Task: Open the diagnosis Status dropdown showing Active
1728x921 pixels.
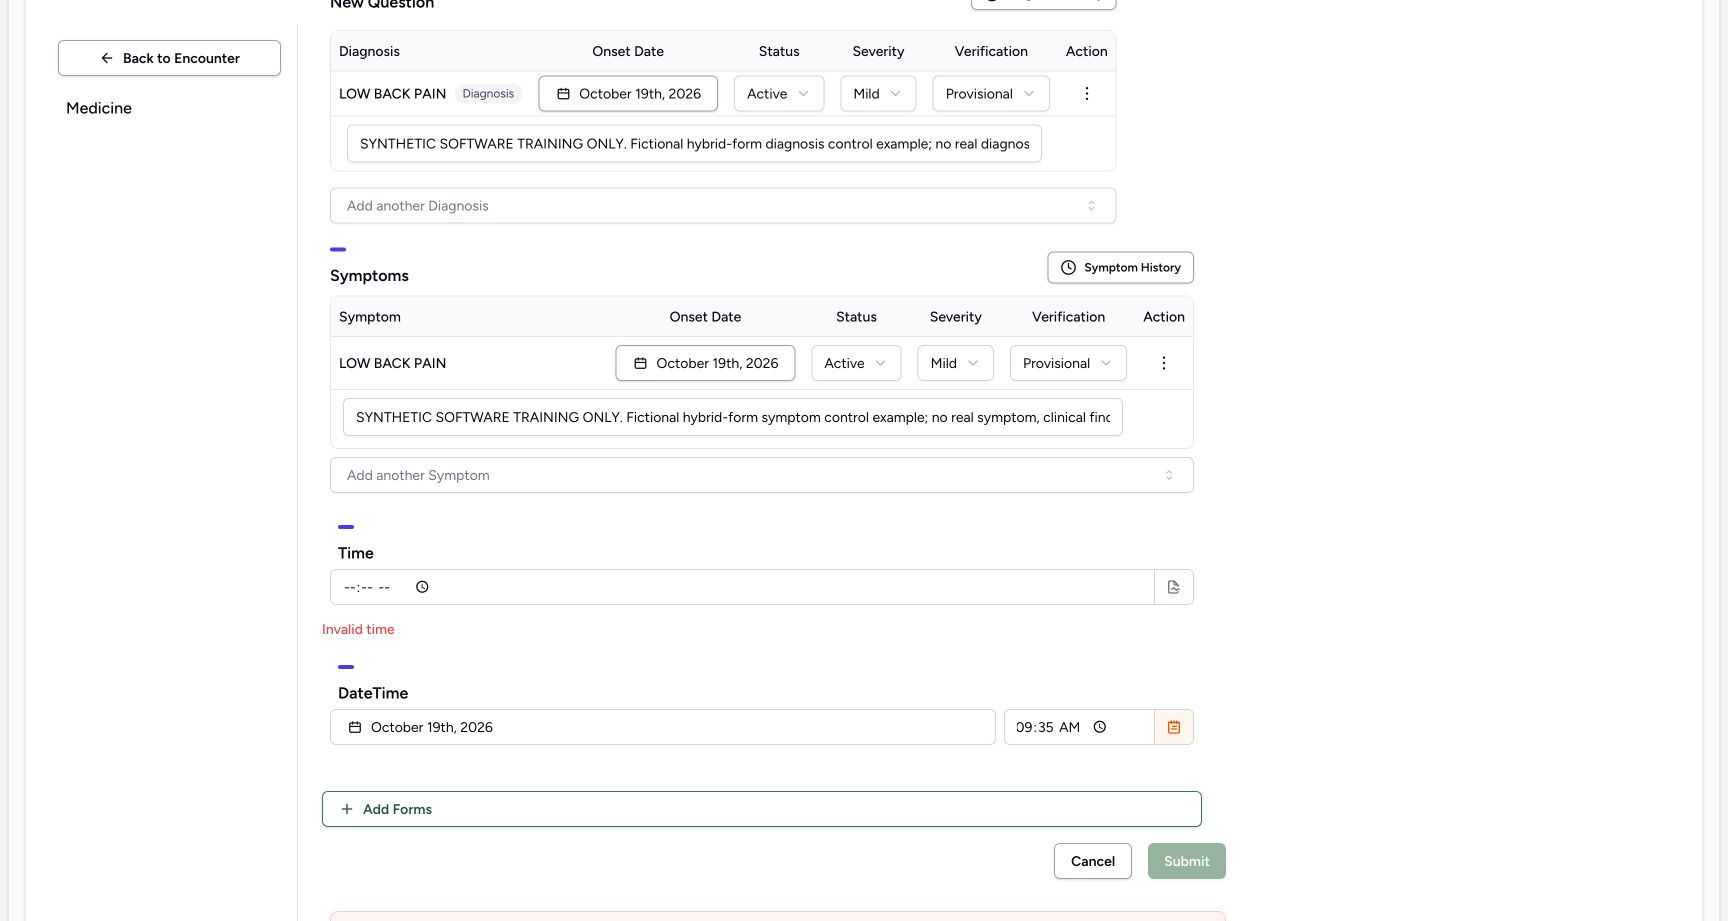Action: click(x=779, y=94)
